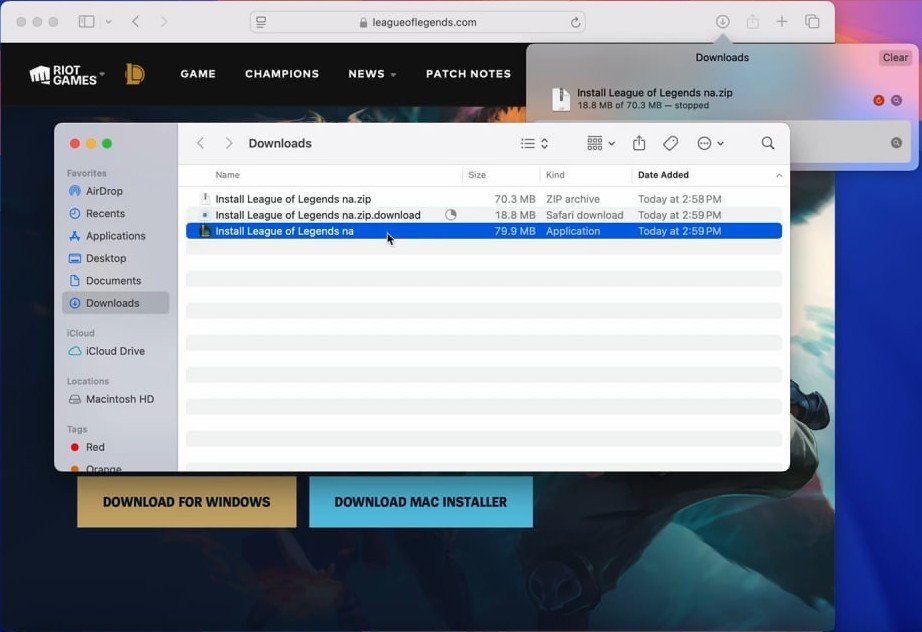Clear the Safari downloads list

coord(895,58)
